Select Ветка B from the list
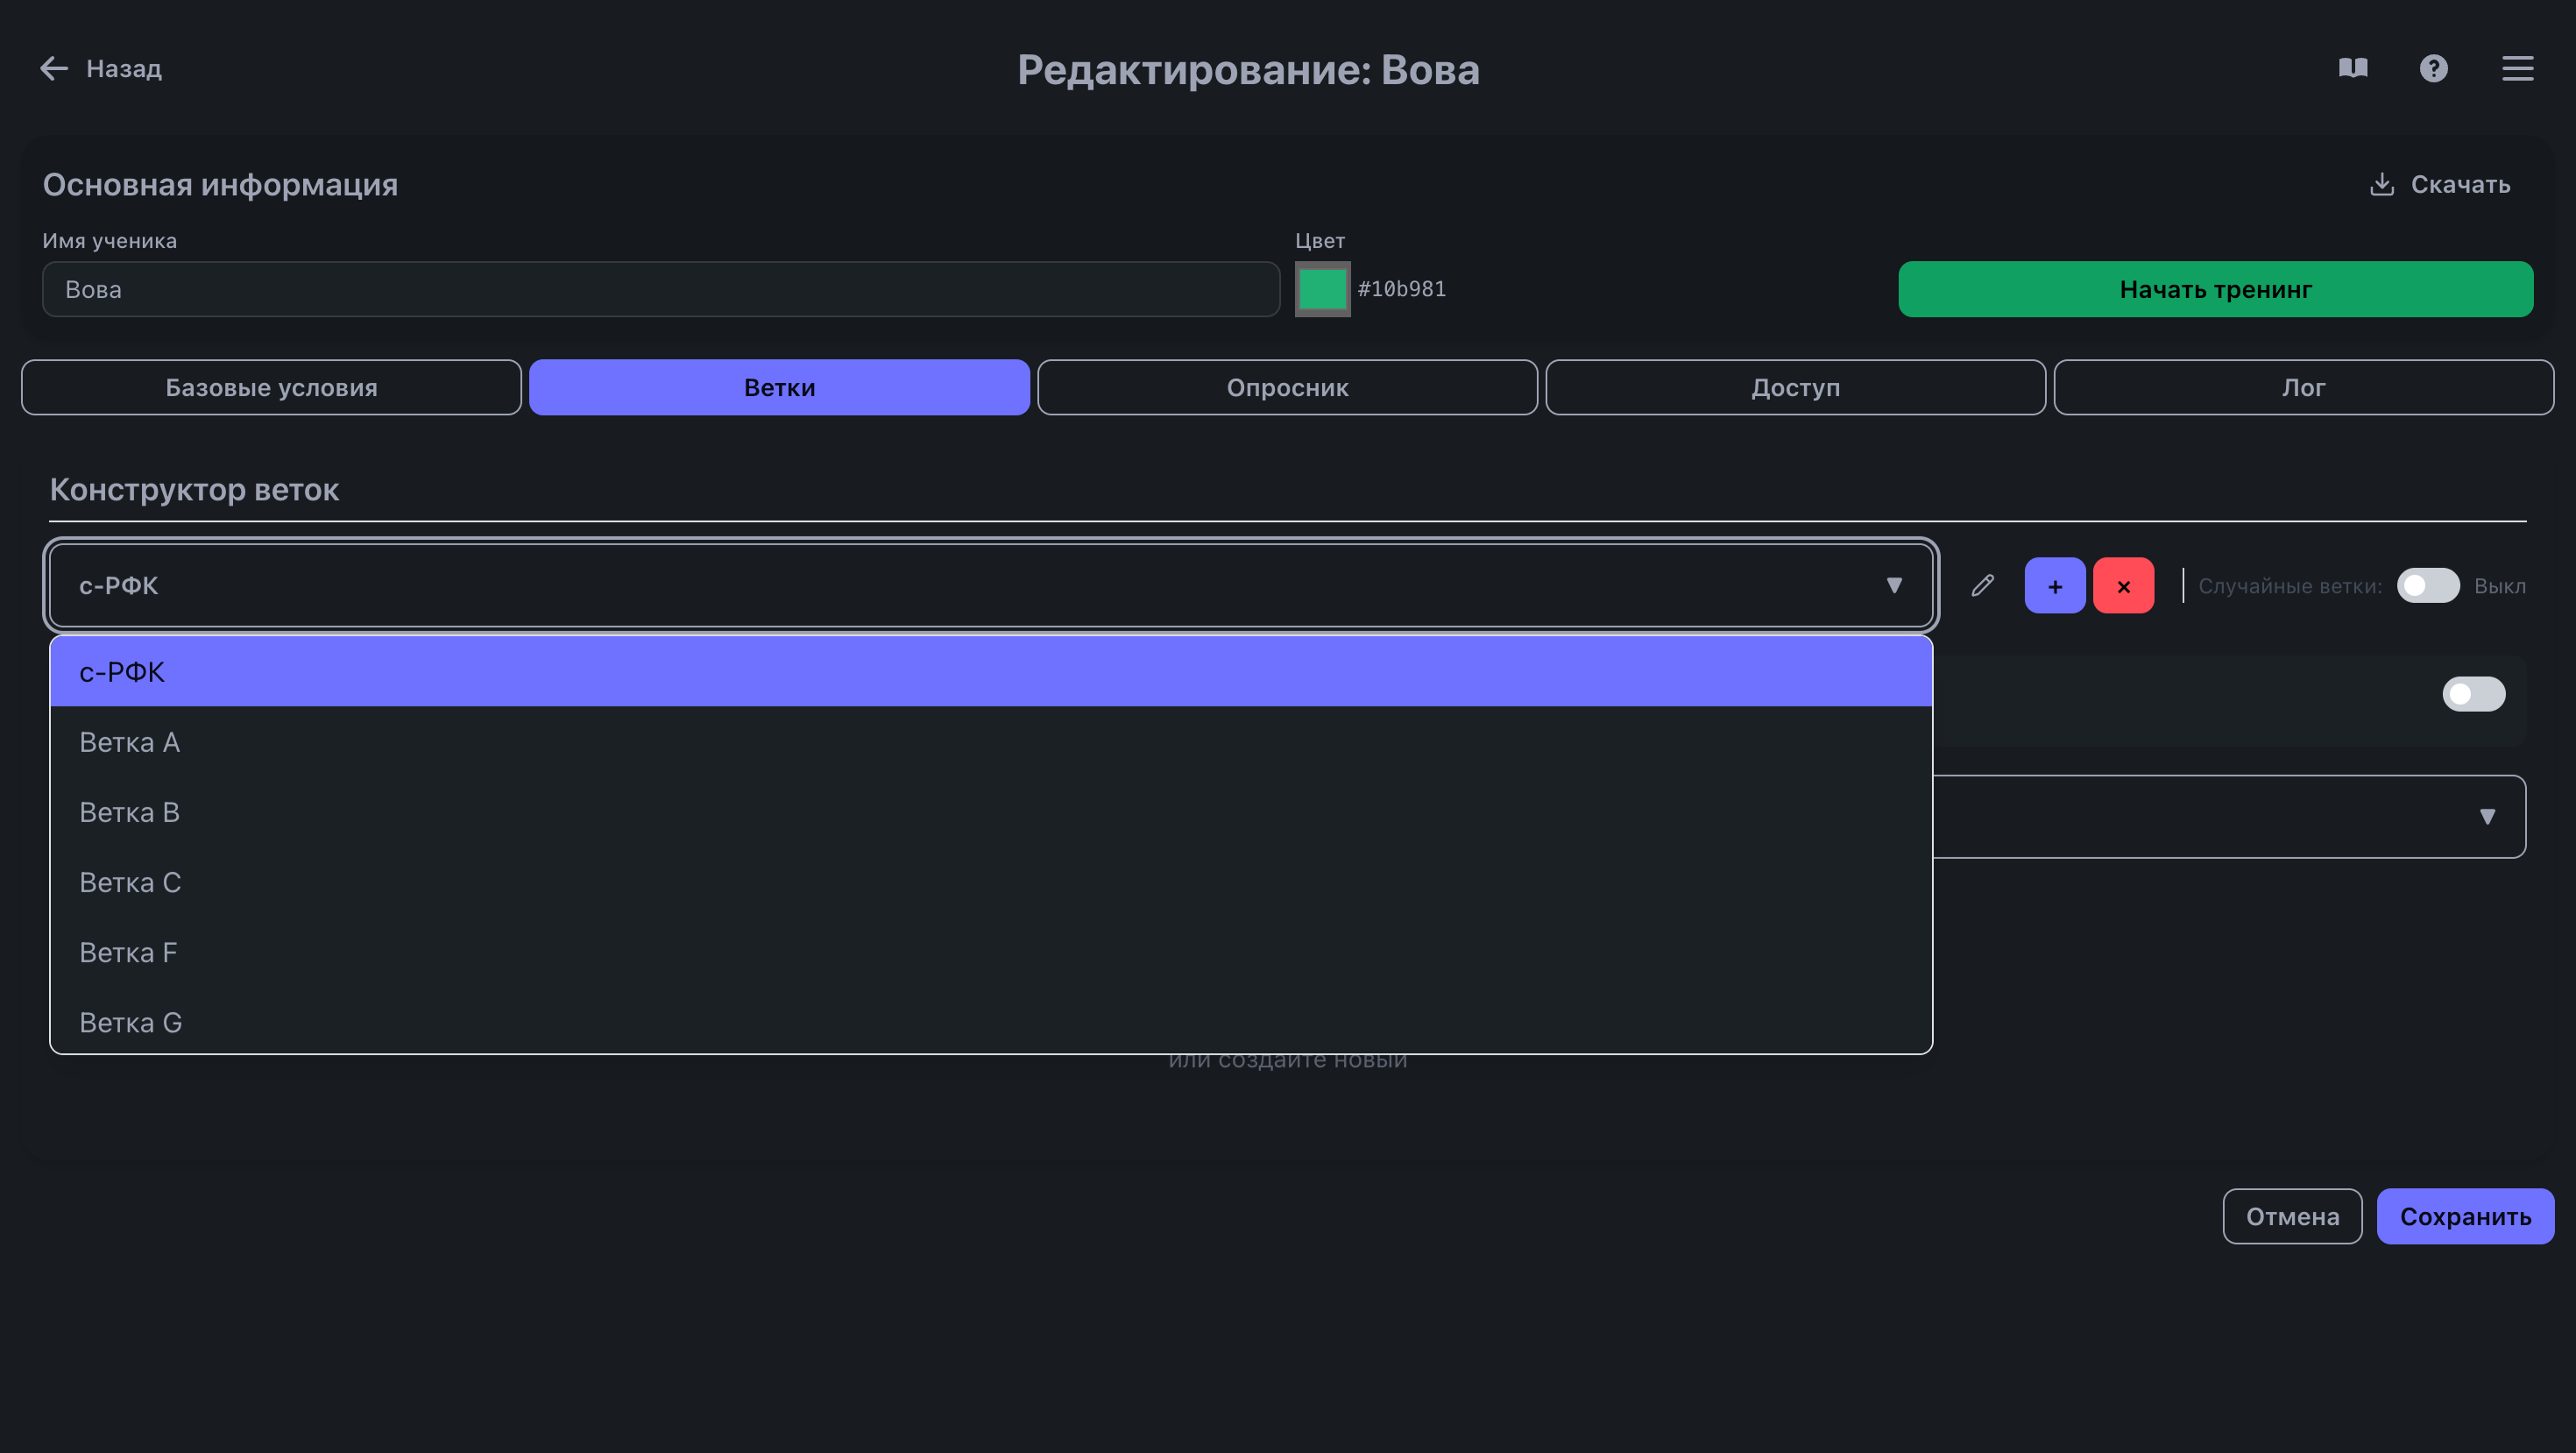 coord(130,812)
